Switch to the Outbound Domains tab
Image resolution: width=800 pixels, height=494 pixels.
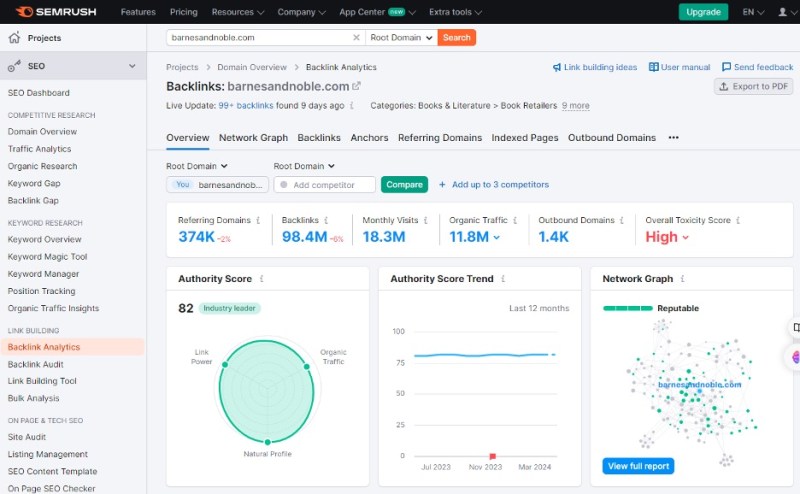612,138
